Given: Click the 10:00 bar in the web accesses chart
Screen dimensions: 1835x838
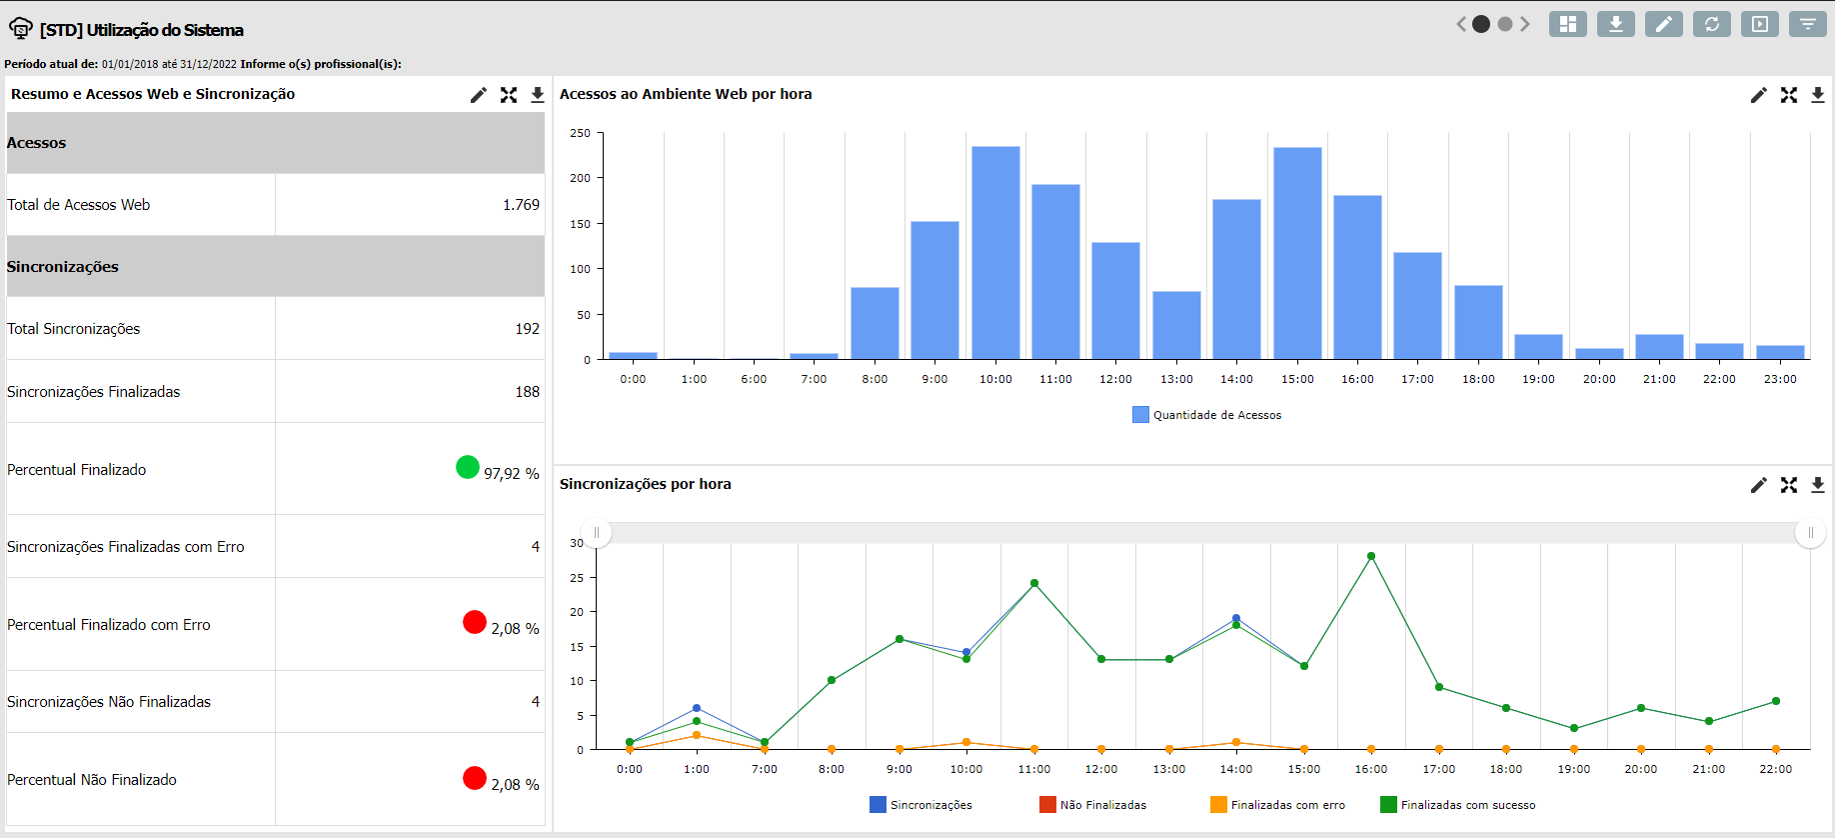Looking at the screenshot, I should pyautogui.click(x=996, y=253).
